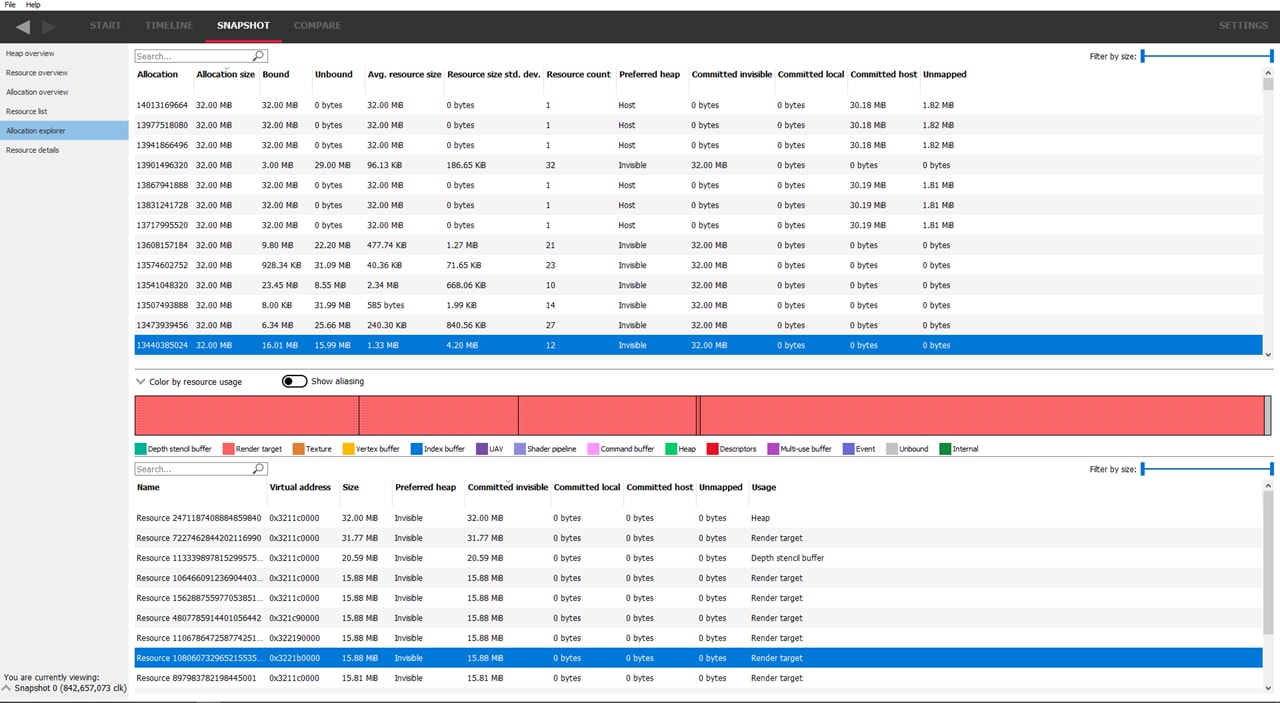Click the magnifier icon in allocation search
The height and width of the screenshot is (703, 1280).
259,57
